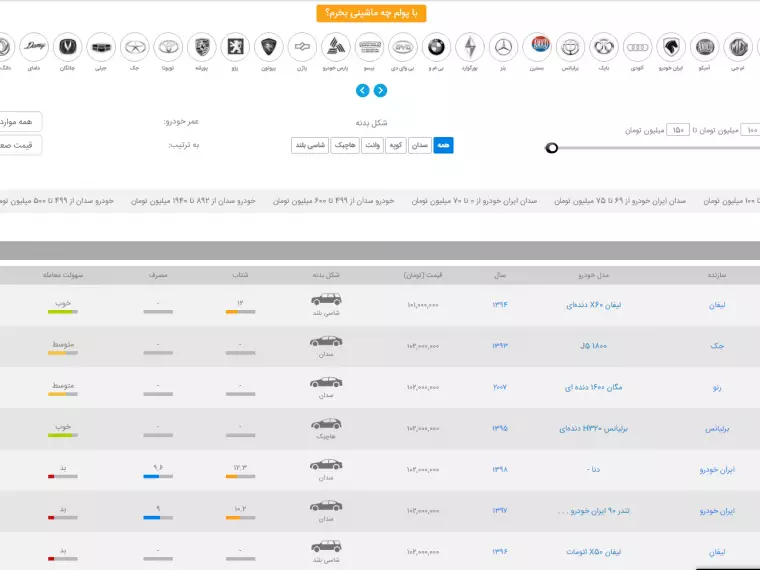Viewport: 760px width, 570px height.
Task: Select the Toyota brand logo
Action: [168, 47]
